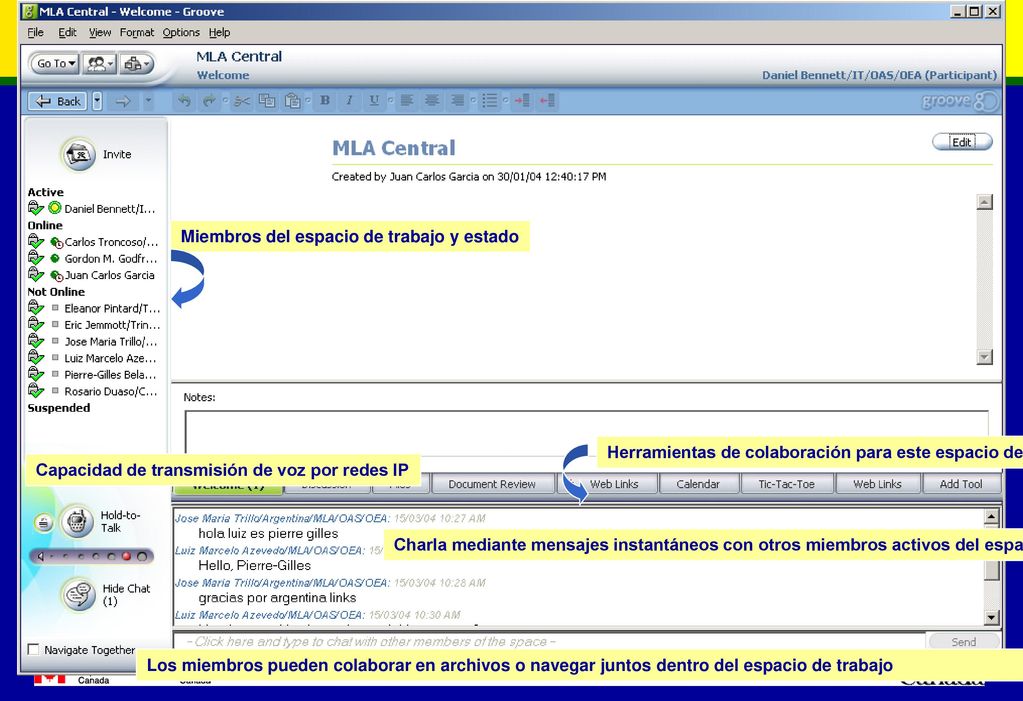The width and height of the screenshot is (1023, 701).
Task: Select member Gordon M. Godfr… in Online list
Action: pyautogui.click(x=110, y=258)
